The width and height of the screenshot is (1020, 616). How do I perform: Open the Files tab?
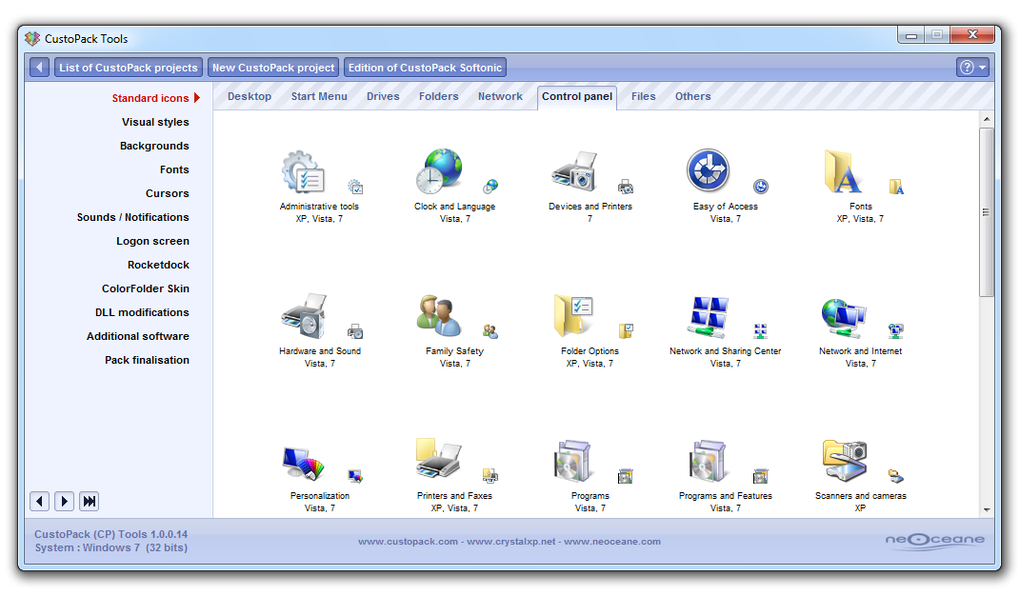tap(643, 96)
